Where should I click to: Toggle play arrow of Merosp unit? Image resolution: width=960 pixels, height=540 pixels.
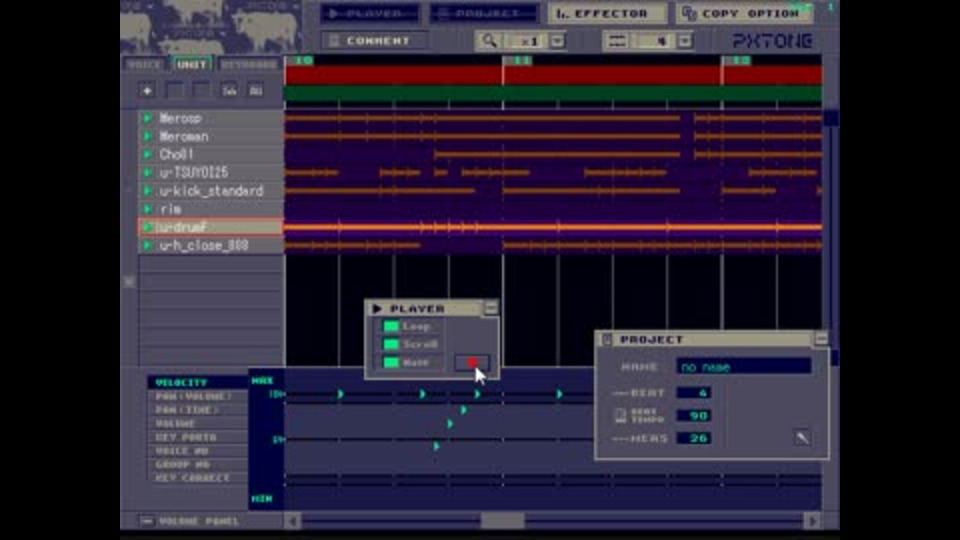148,118
